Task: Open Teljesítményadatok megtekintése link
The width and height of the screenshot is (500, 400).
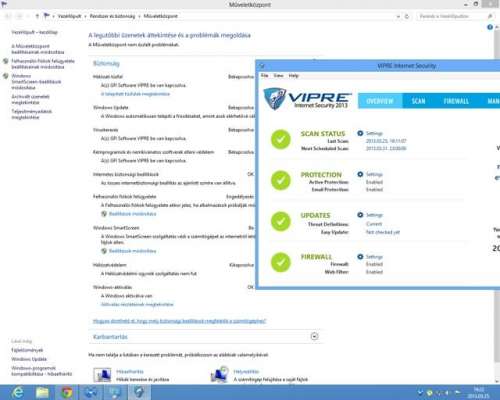Action: (x=31, y=114)
